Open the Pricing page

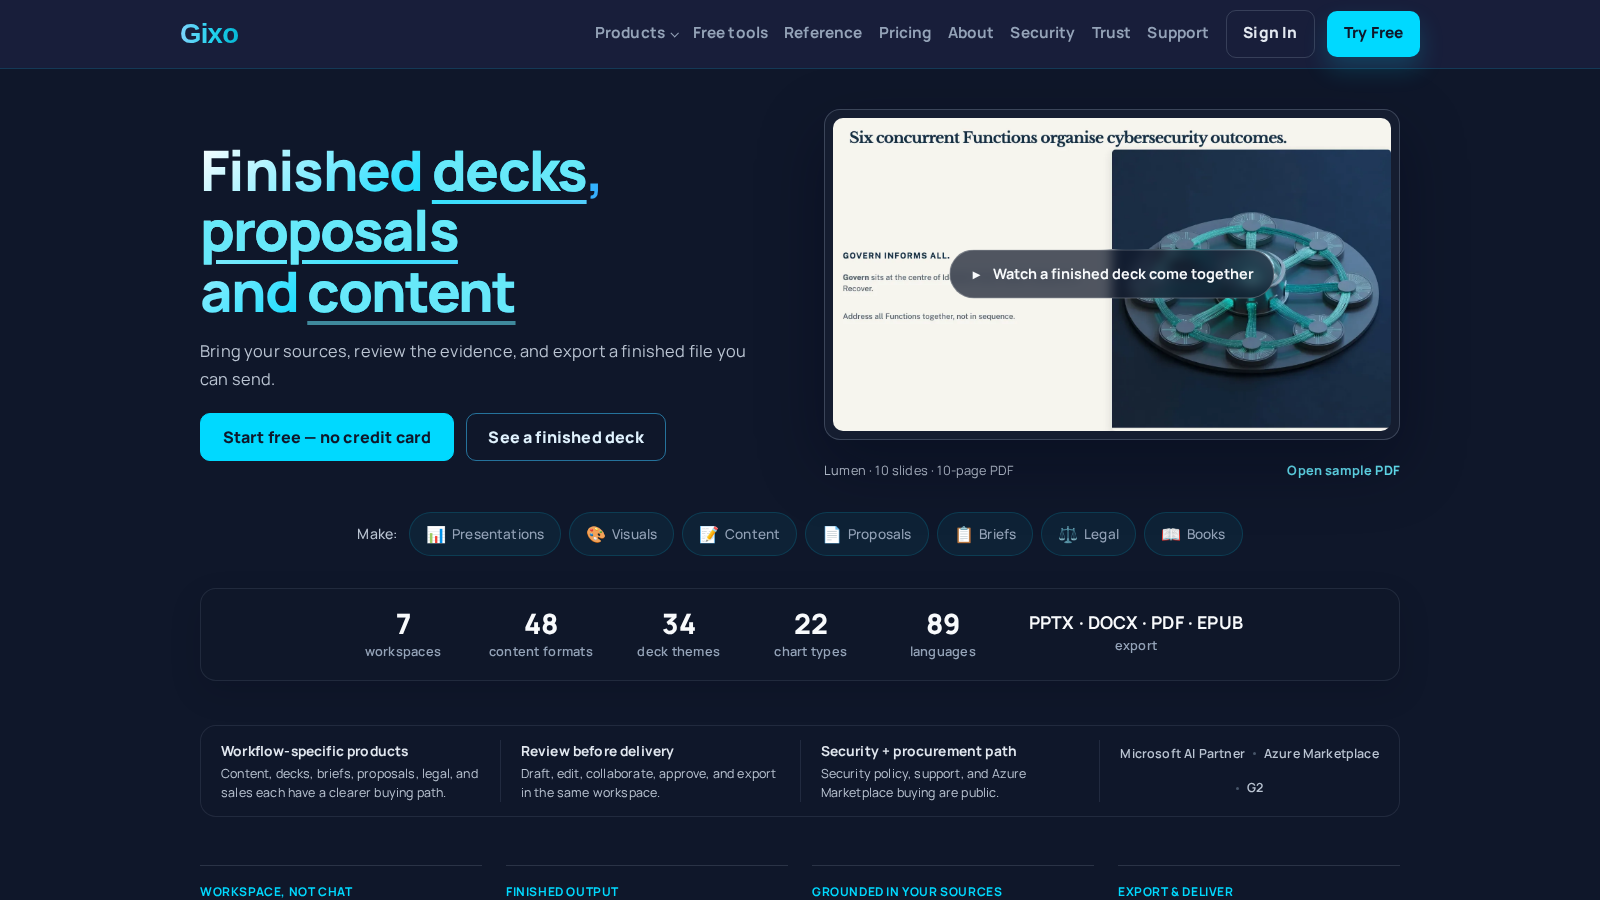coord(905,33)
